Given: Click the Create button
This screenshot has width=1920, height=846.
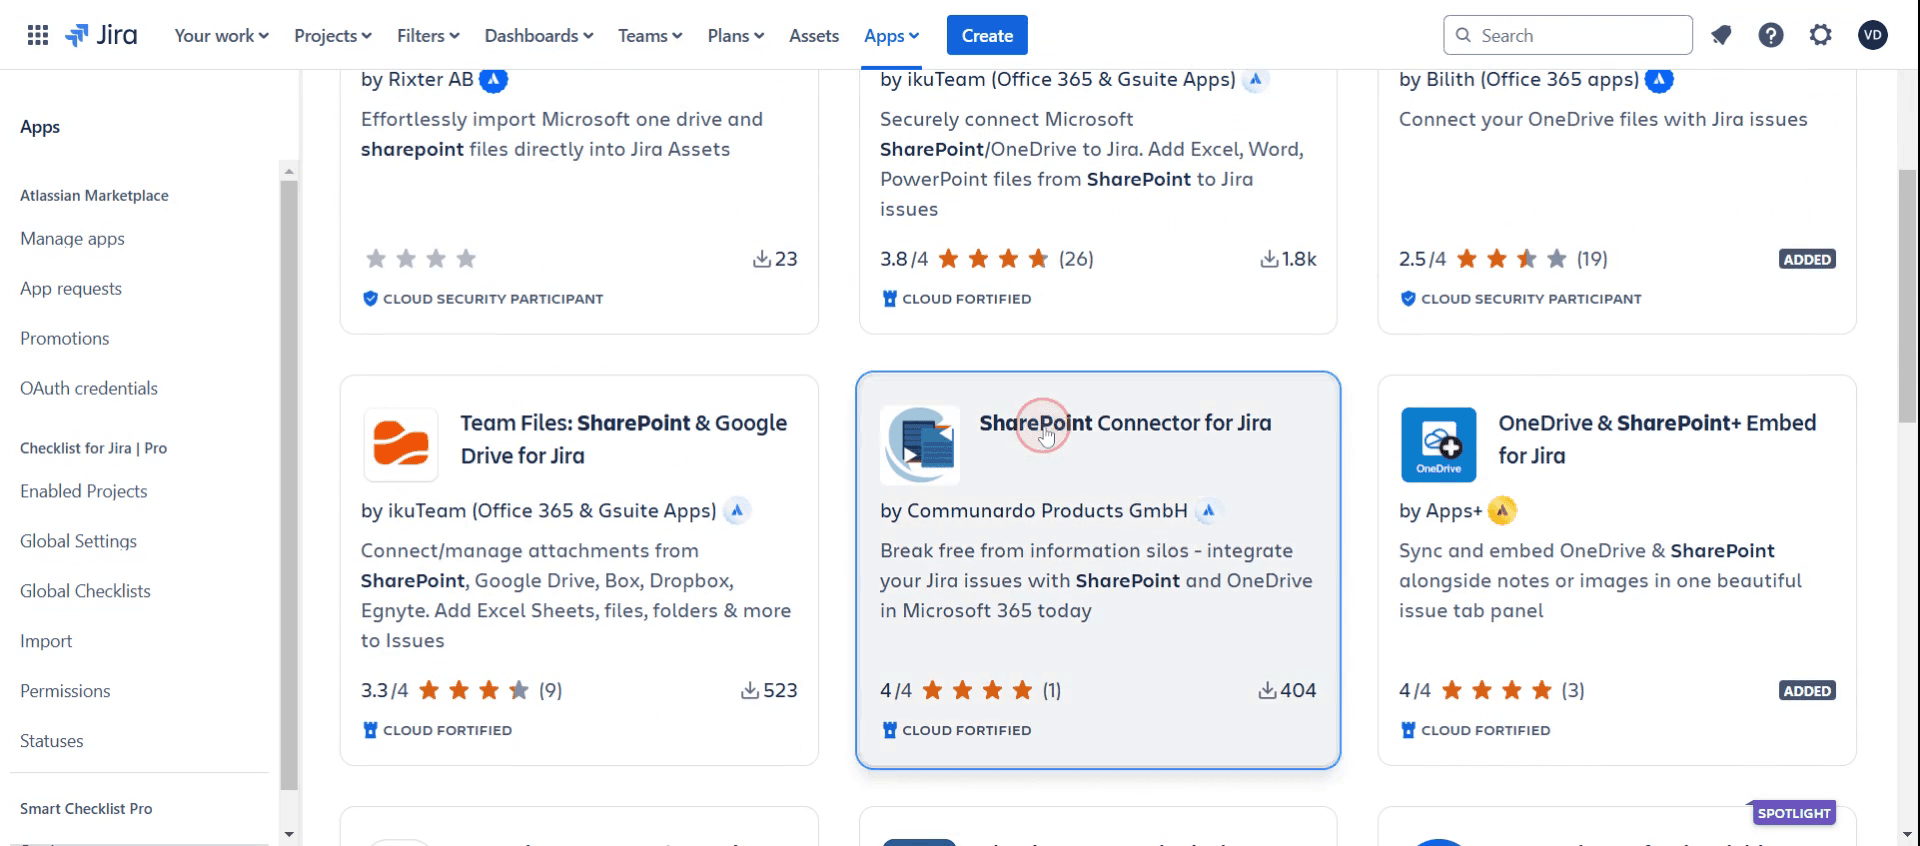Looking at the screenshot, I should (x=987, y=35).
